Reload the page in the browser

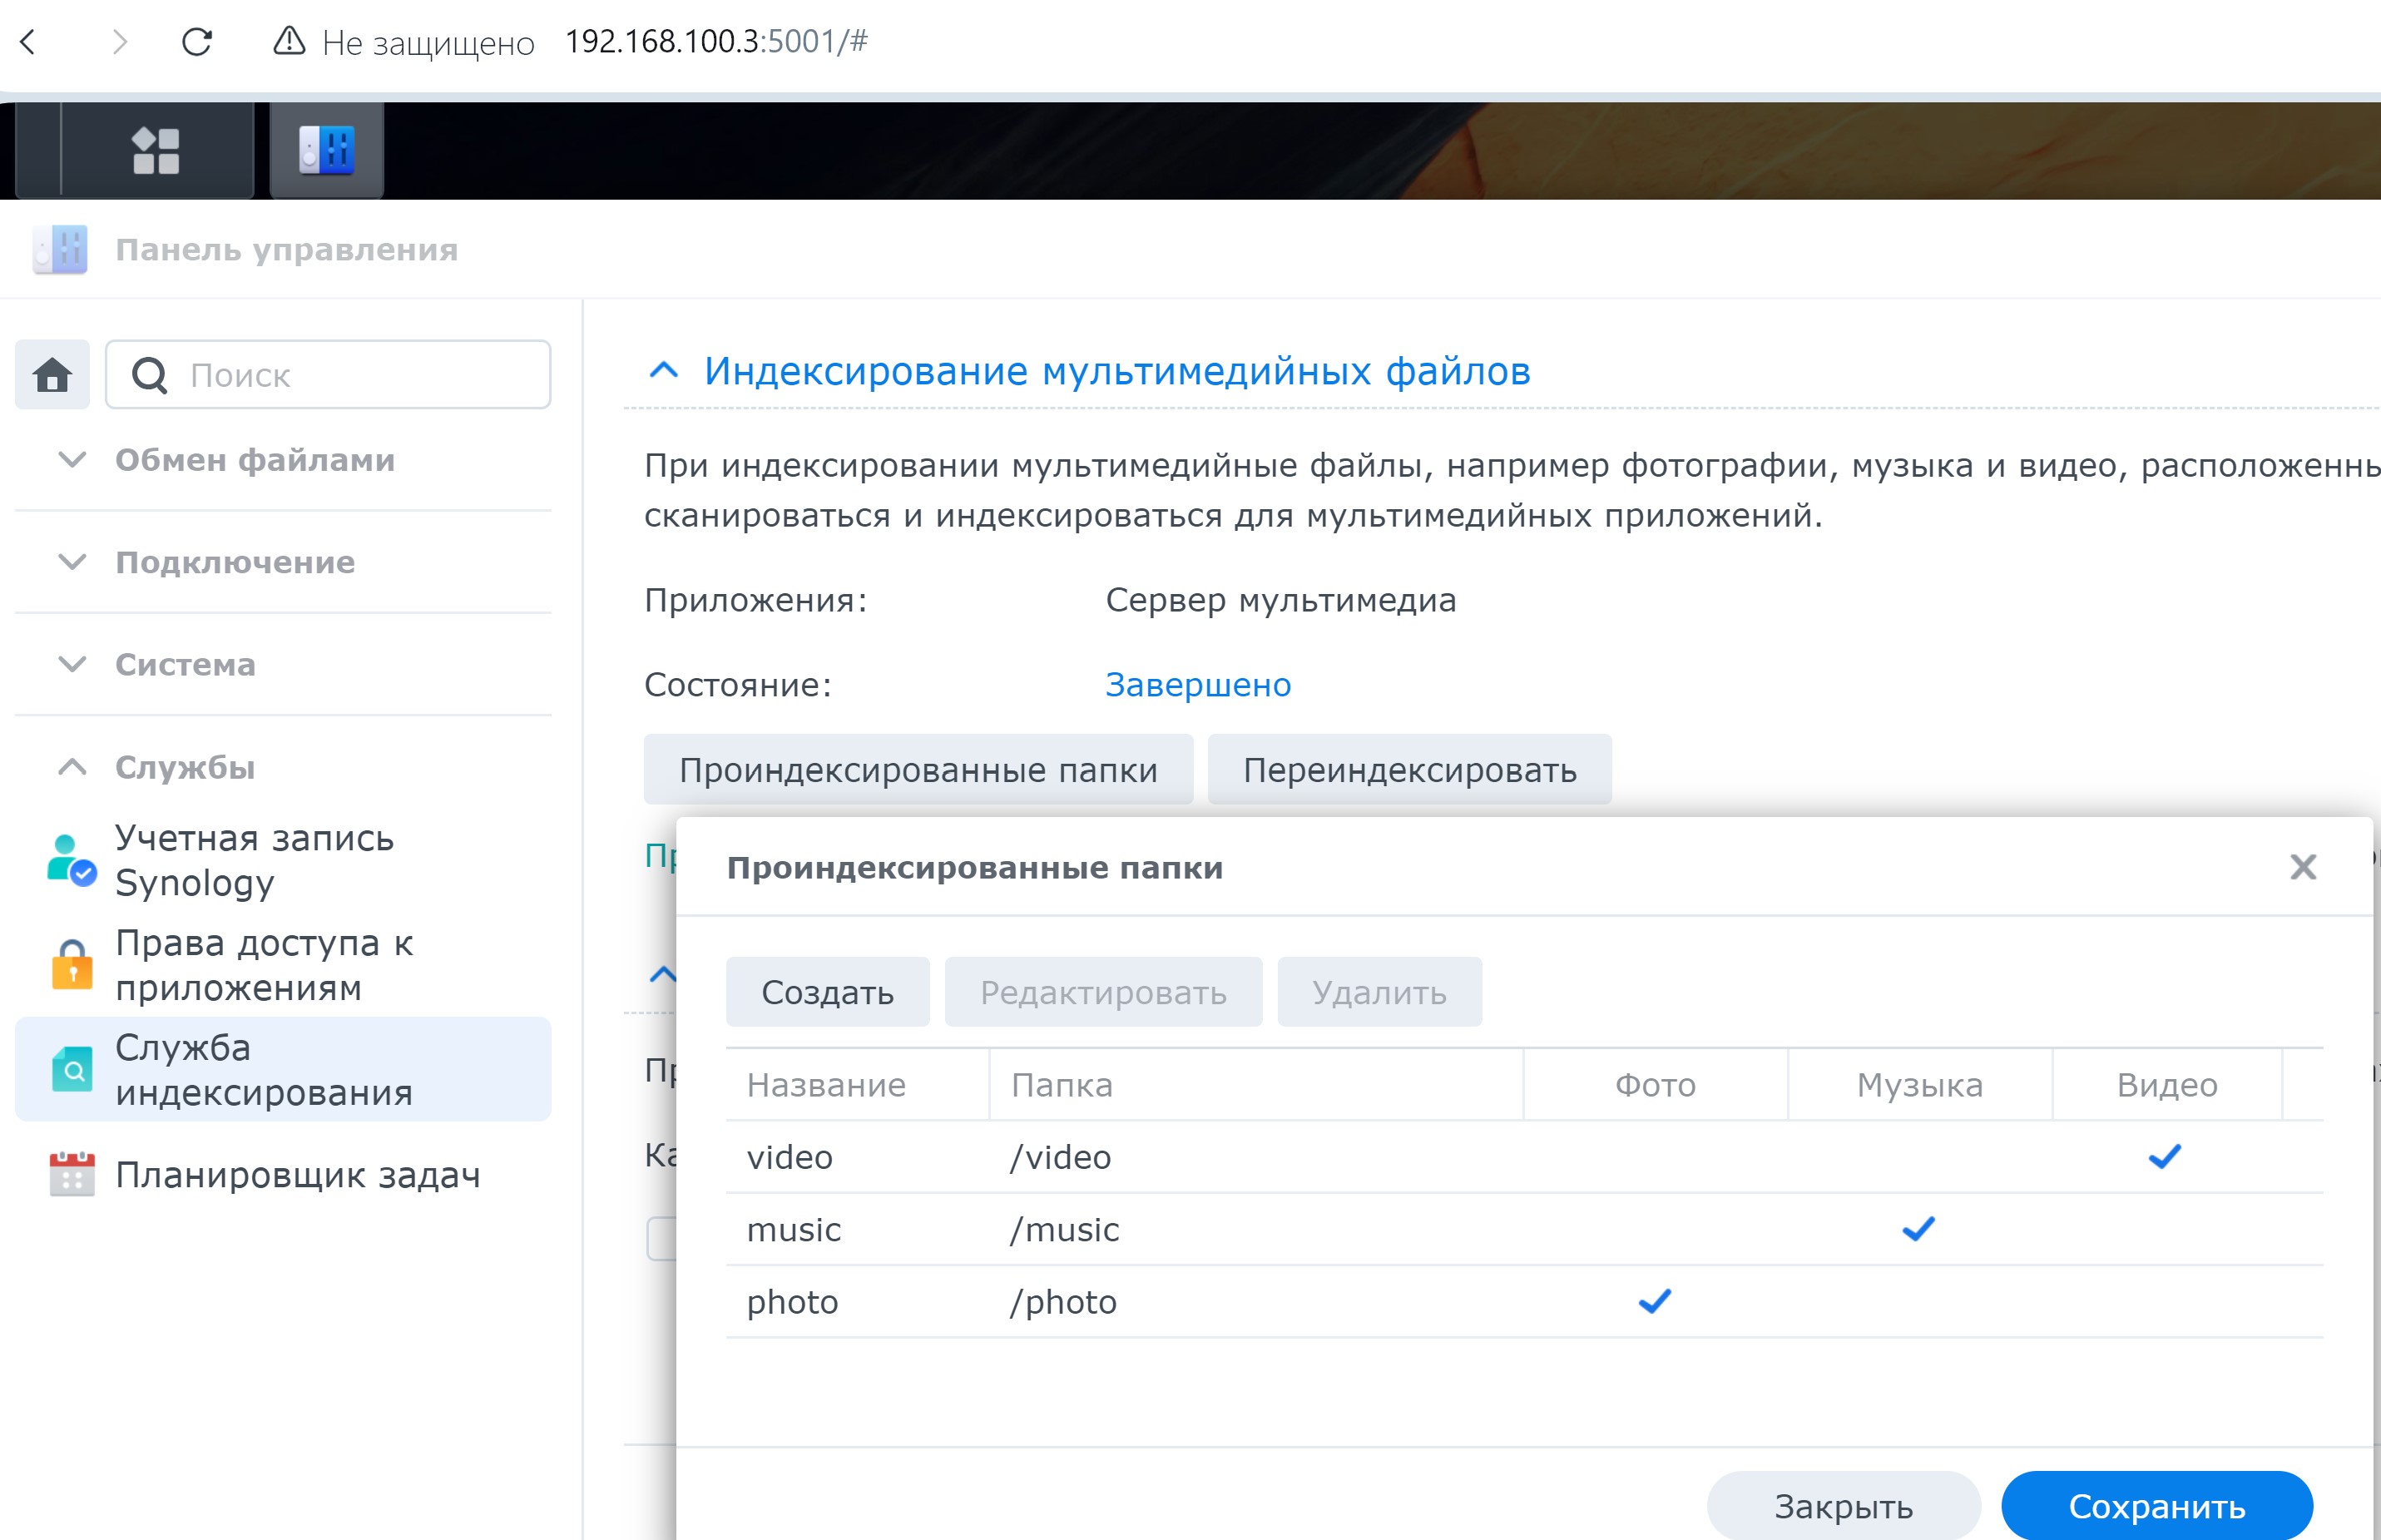tap(197, 42)
